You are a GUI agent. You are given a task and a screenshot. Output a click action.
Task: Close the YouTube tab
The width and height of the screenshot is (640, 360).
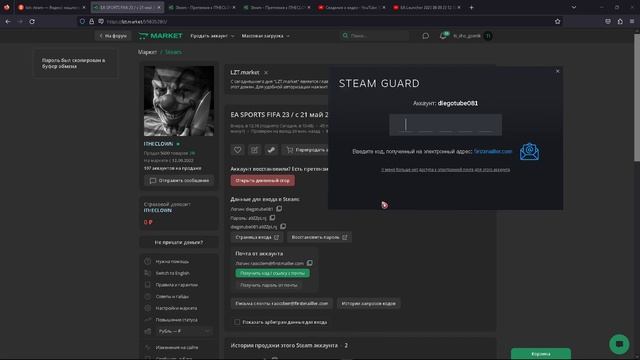tap(384, 7)
